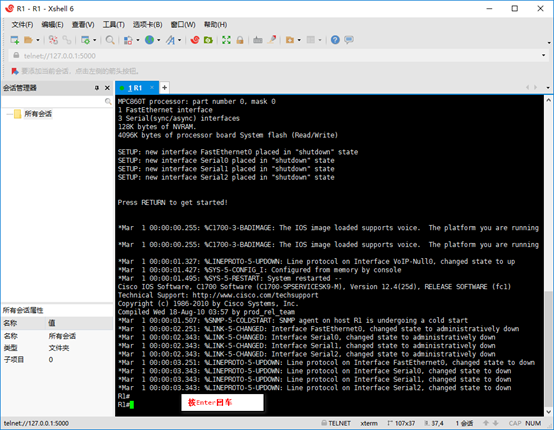
Task: Expand the color scheme dropdown arrow
Action: pos(138,40)
